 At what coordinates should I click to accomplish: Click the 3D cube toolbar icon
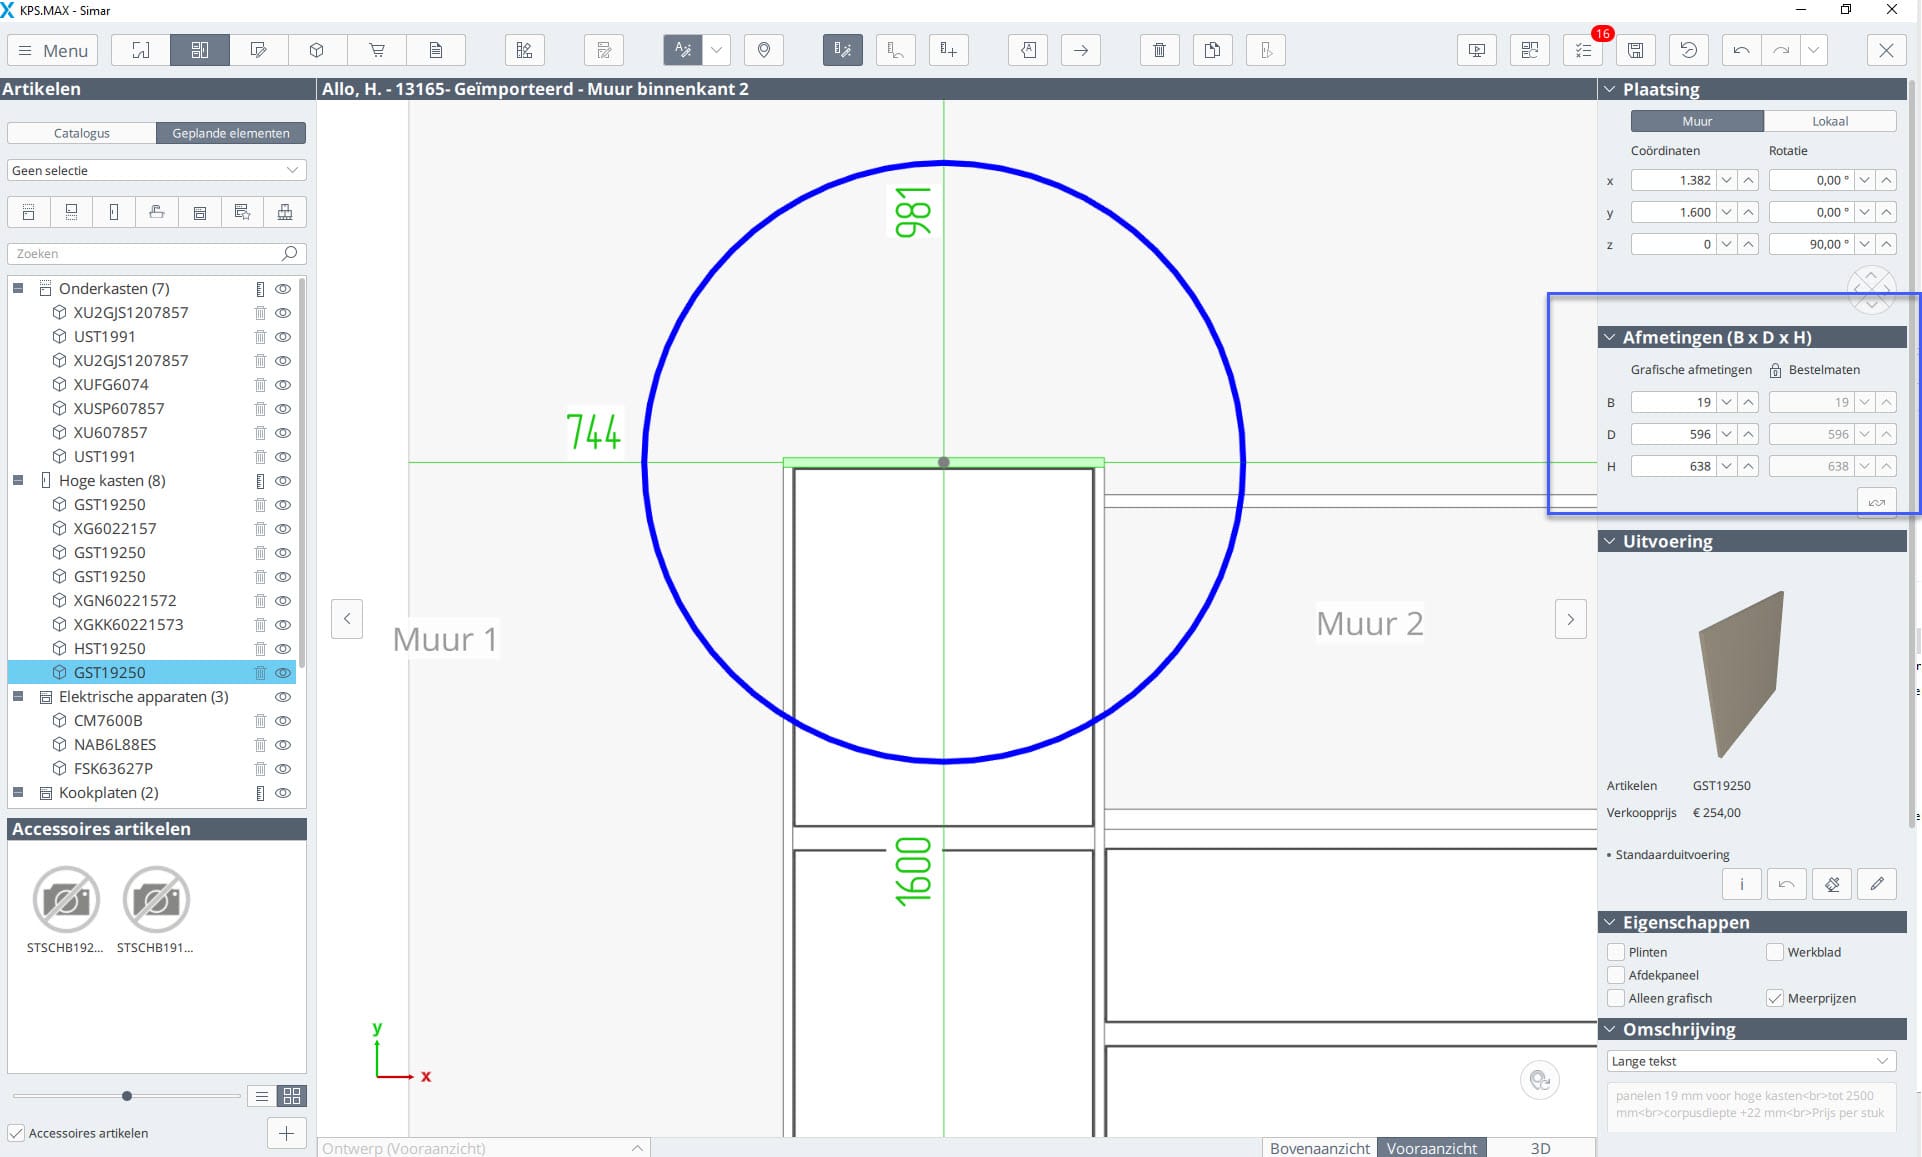click(317, 50)
